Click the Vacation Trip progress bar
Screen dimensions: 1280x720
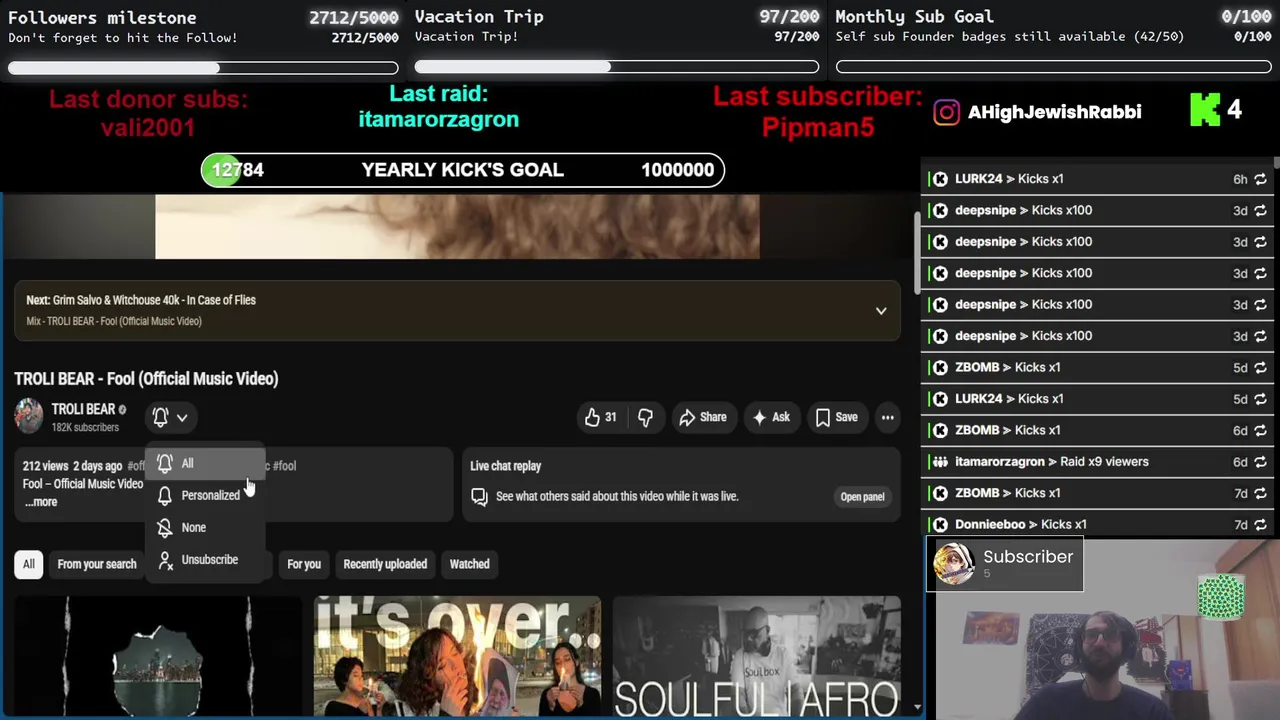pos(617,67)
